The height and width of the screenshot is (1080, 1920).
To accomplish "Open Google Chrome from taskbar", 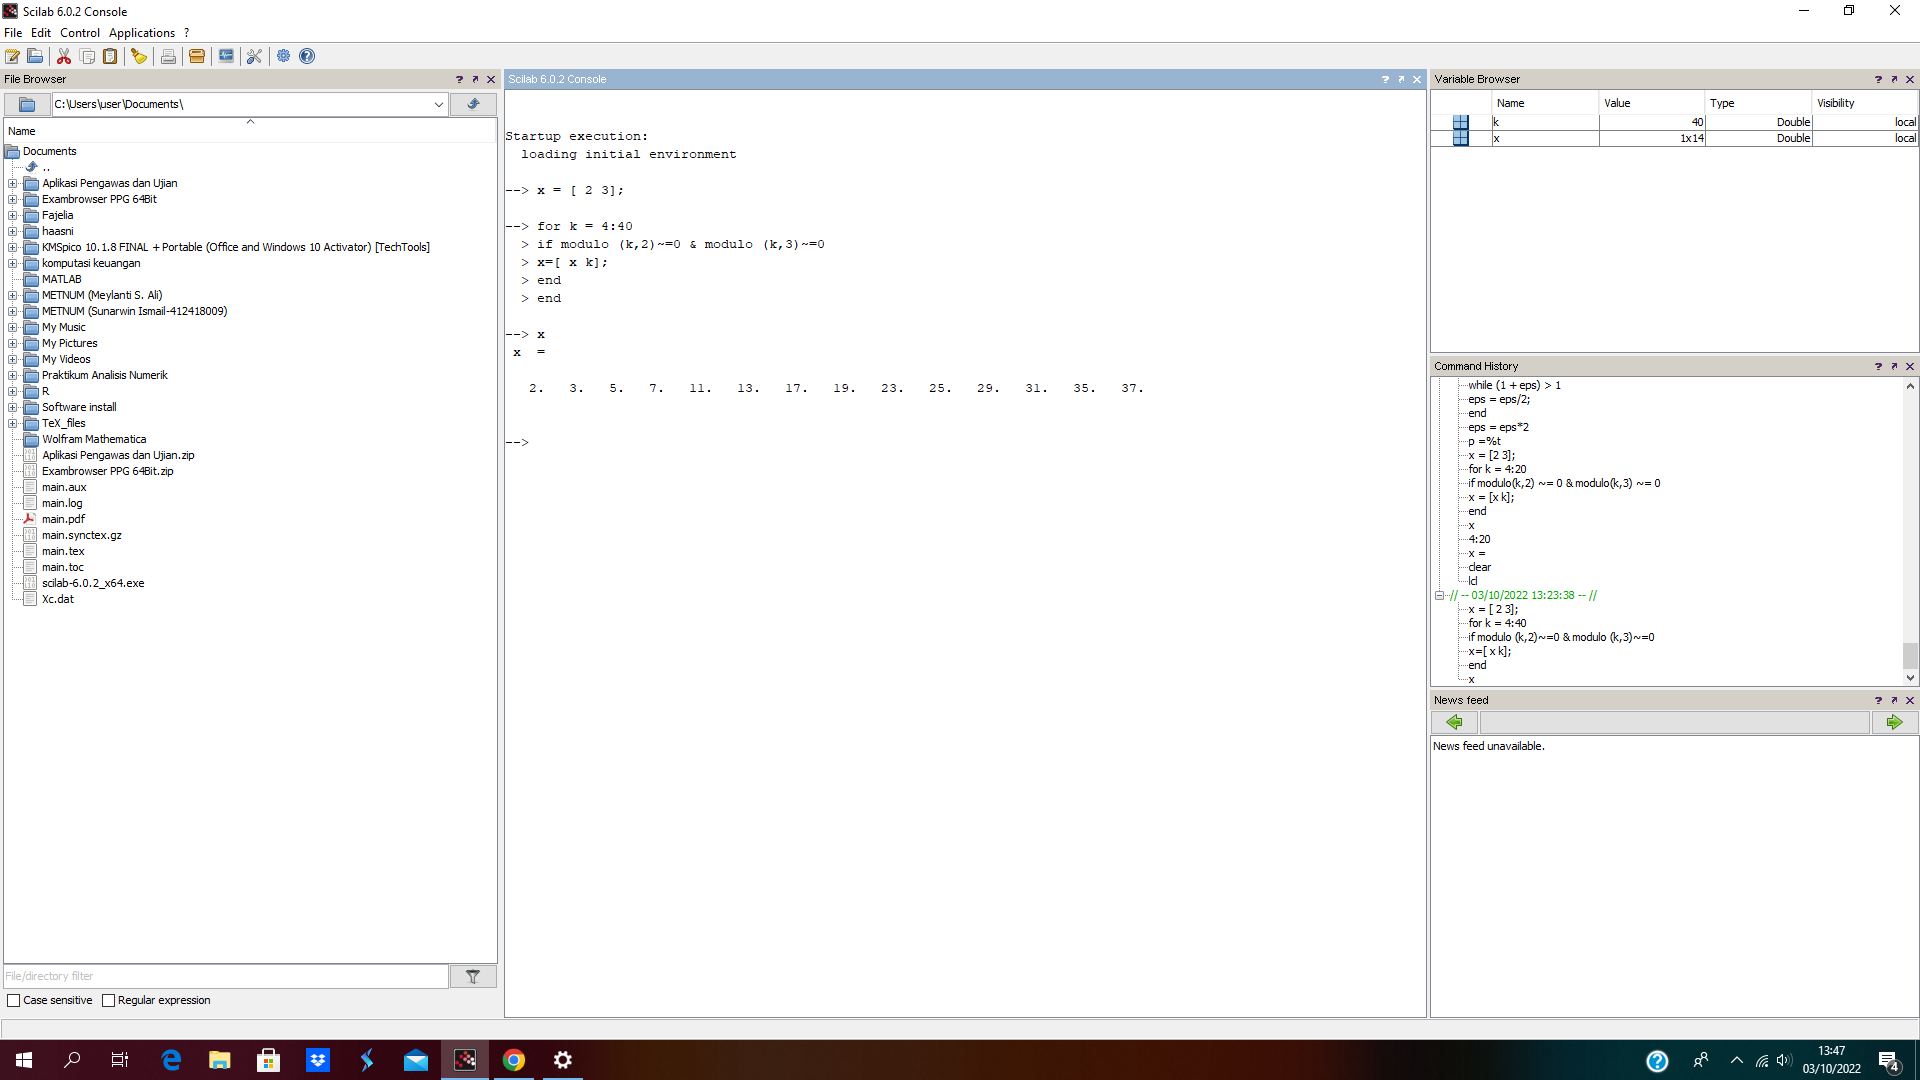I will click(x=514, y=1060).
